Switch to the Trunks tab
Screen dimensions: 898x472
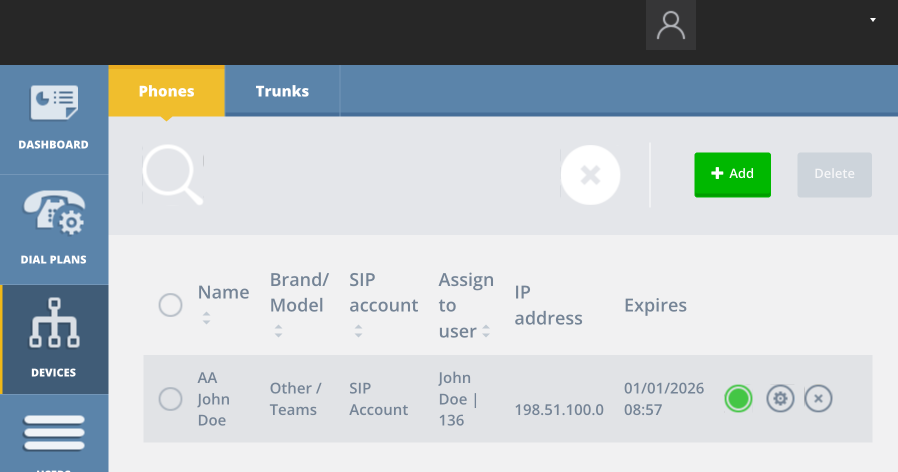pyautogui.click(x=282, y=91)
